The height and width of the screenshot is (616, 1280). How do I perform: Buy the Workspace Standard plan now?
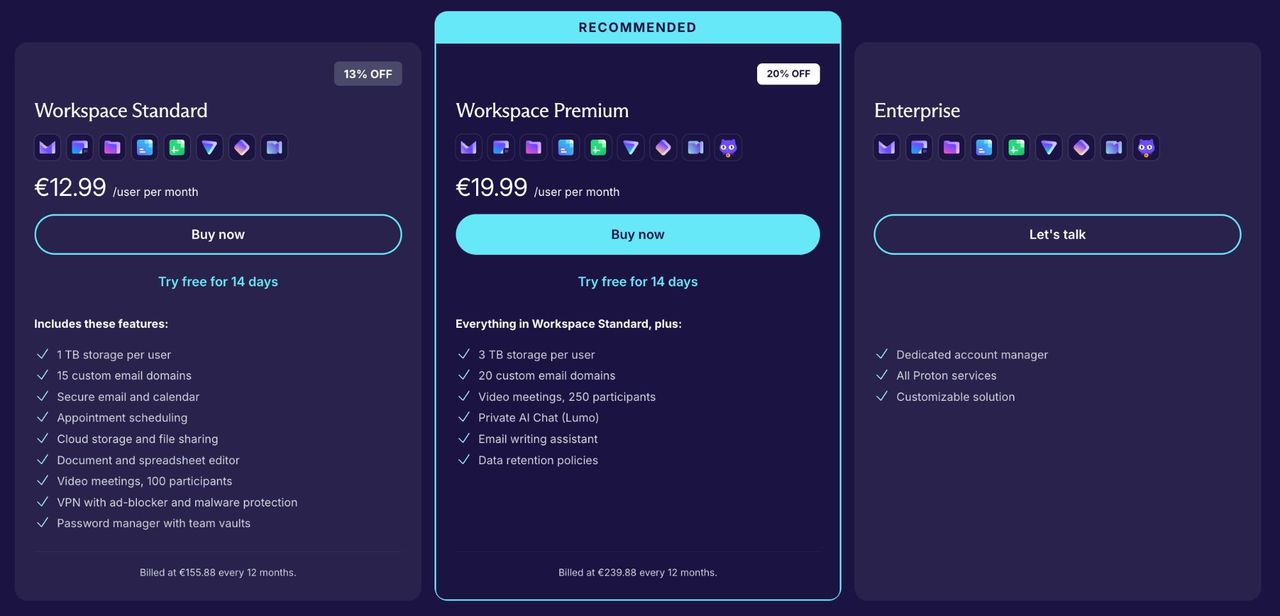pos(218,235)
